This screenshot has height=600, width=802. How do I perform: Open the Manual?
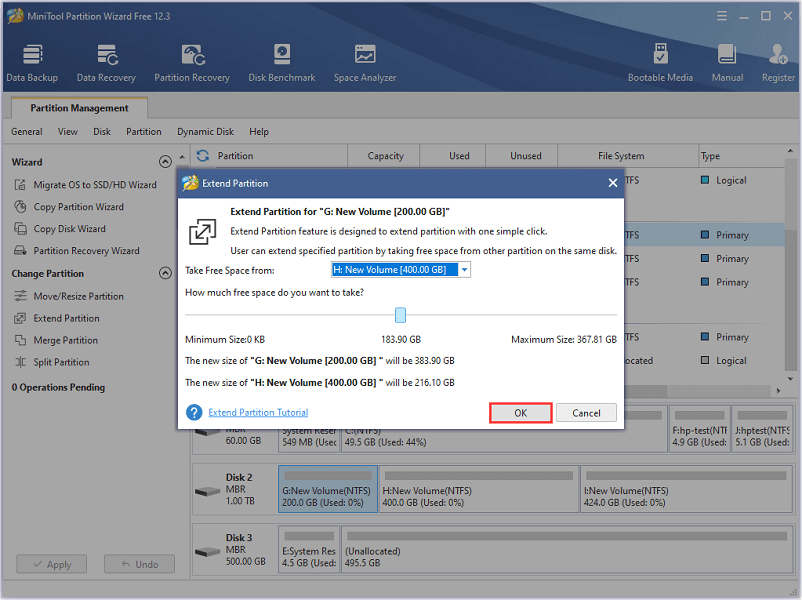[x=727, y=64]
